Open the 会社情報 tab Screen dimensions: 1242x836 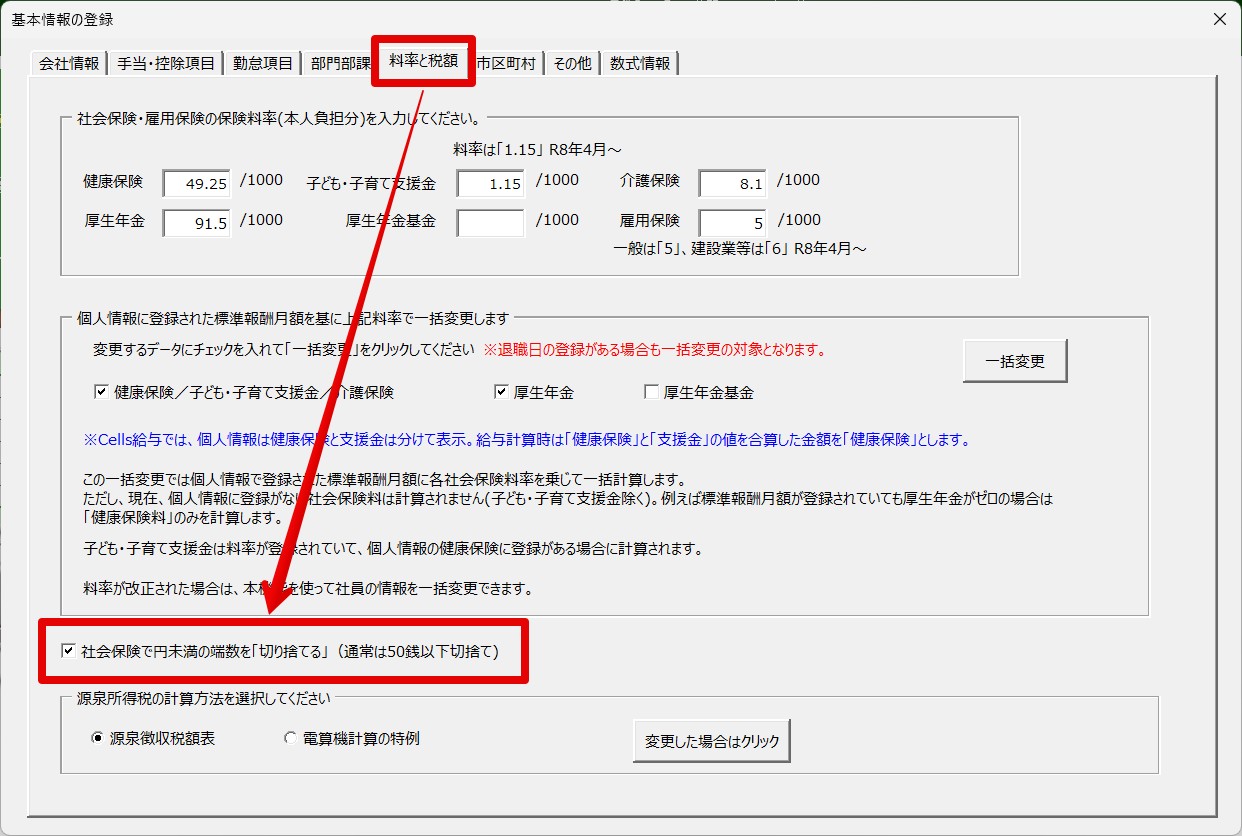point(68,63)
